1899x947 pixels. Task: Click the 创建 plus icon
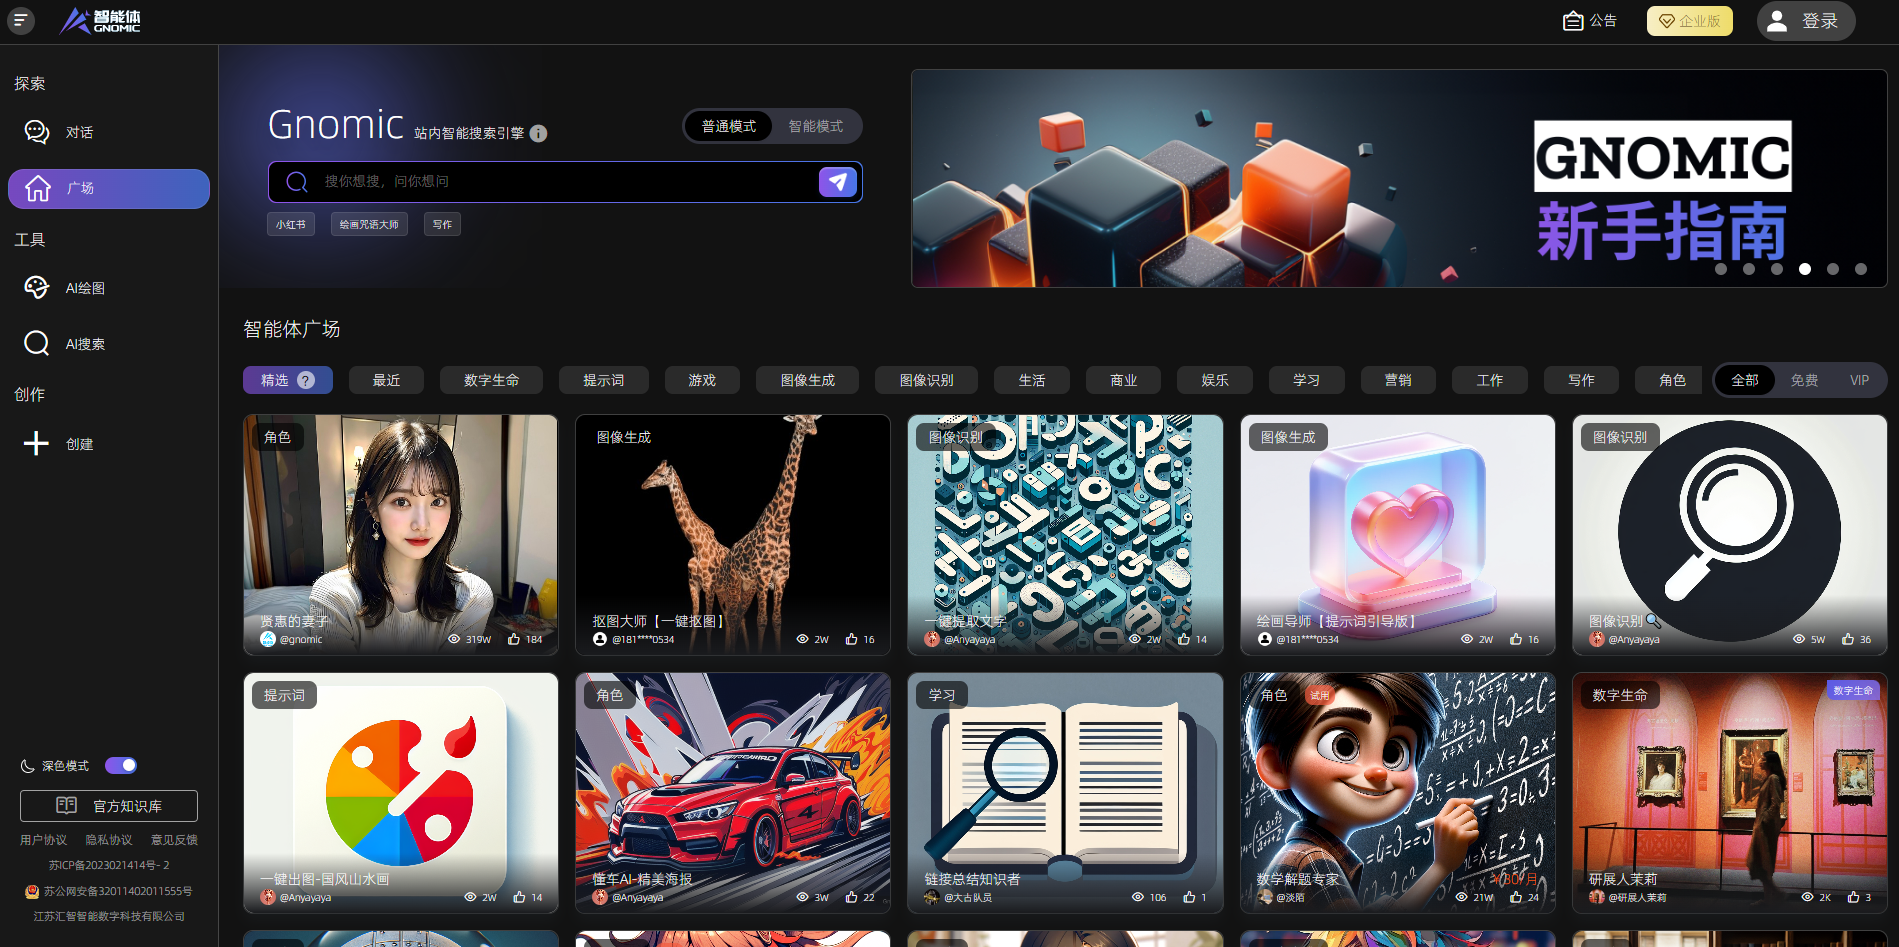pos(37,444)
